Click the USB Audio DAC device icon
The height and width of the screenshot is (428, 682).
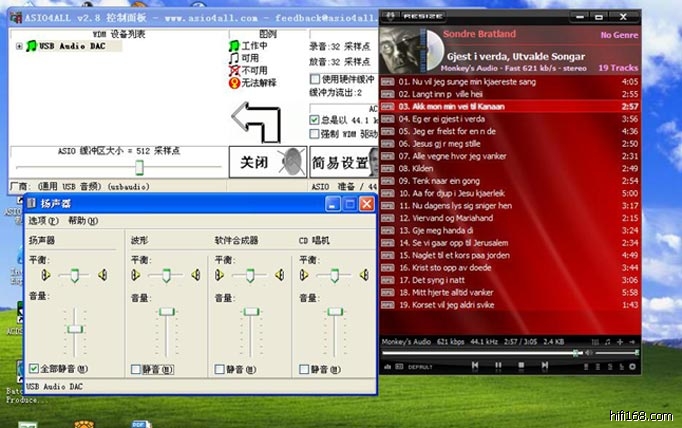coord(31,46)
